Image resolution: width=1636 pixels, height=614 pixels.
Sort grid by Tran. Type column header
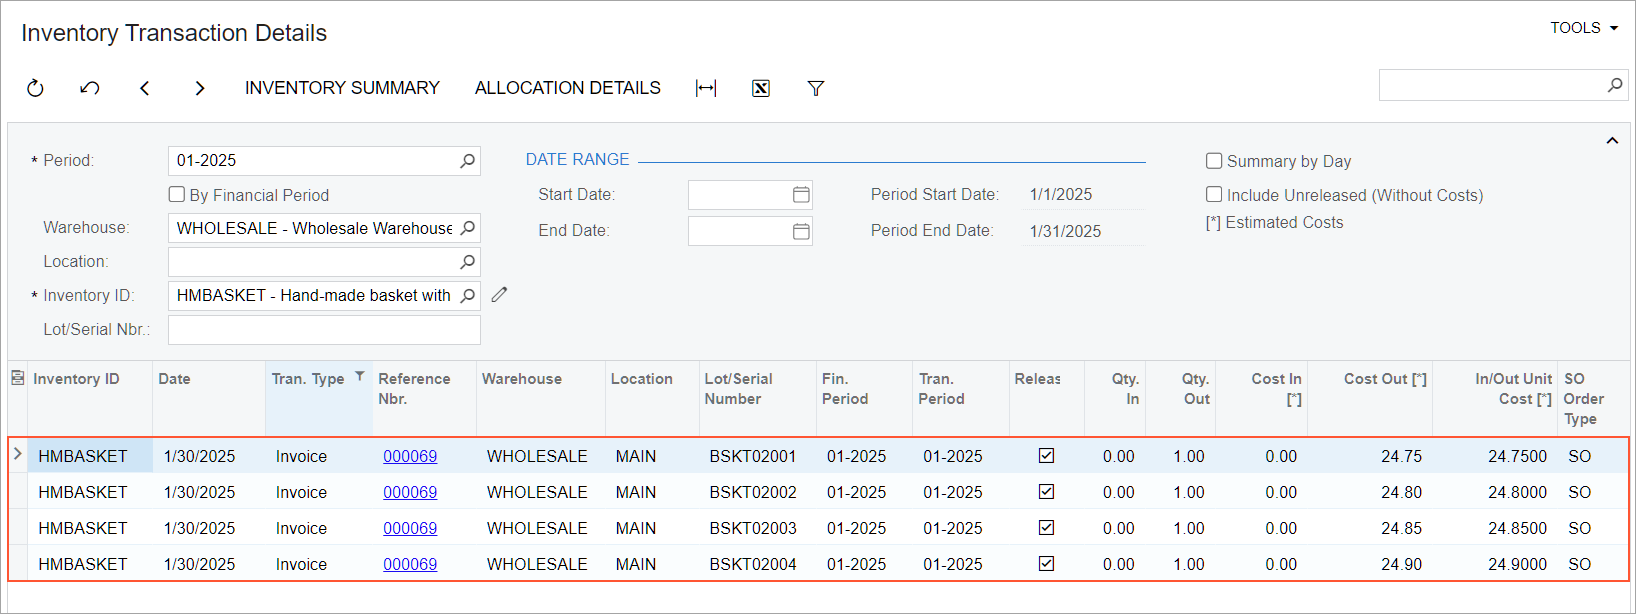coord(308,379)
